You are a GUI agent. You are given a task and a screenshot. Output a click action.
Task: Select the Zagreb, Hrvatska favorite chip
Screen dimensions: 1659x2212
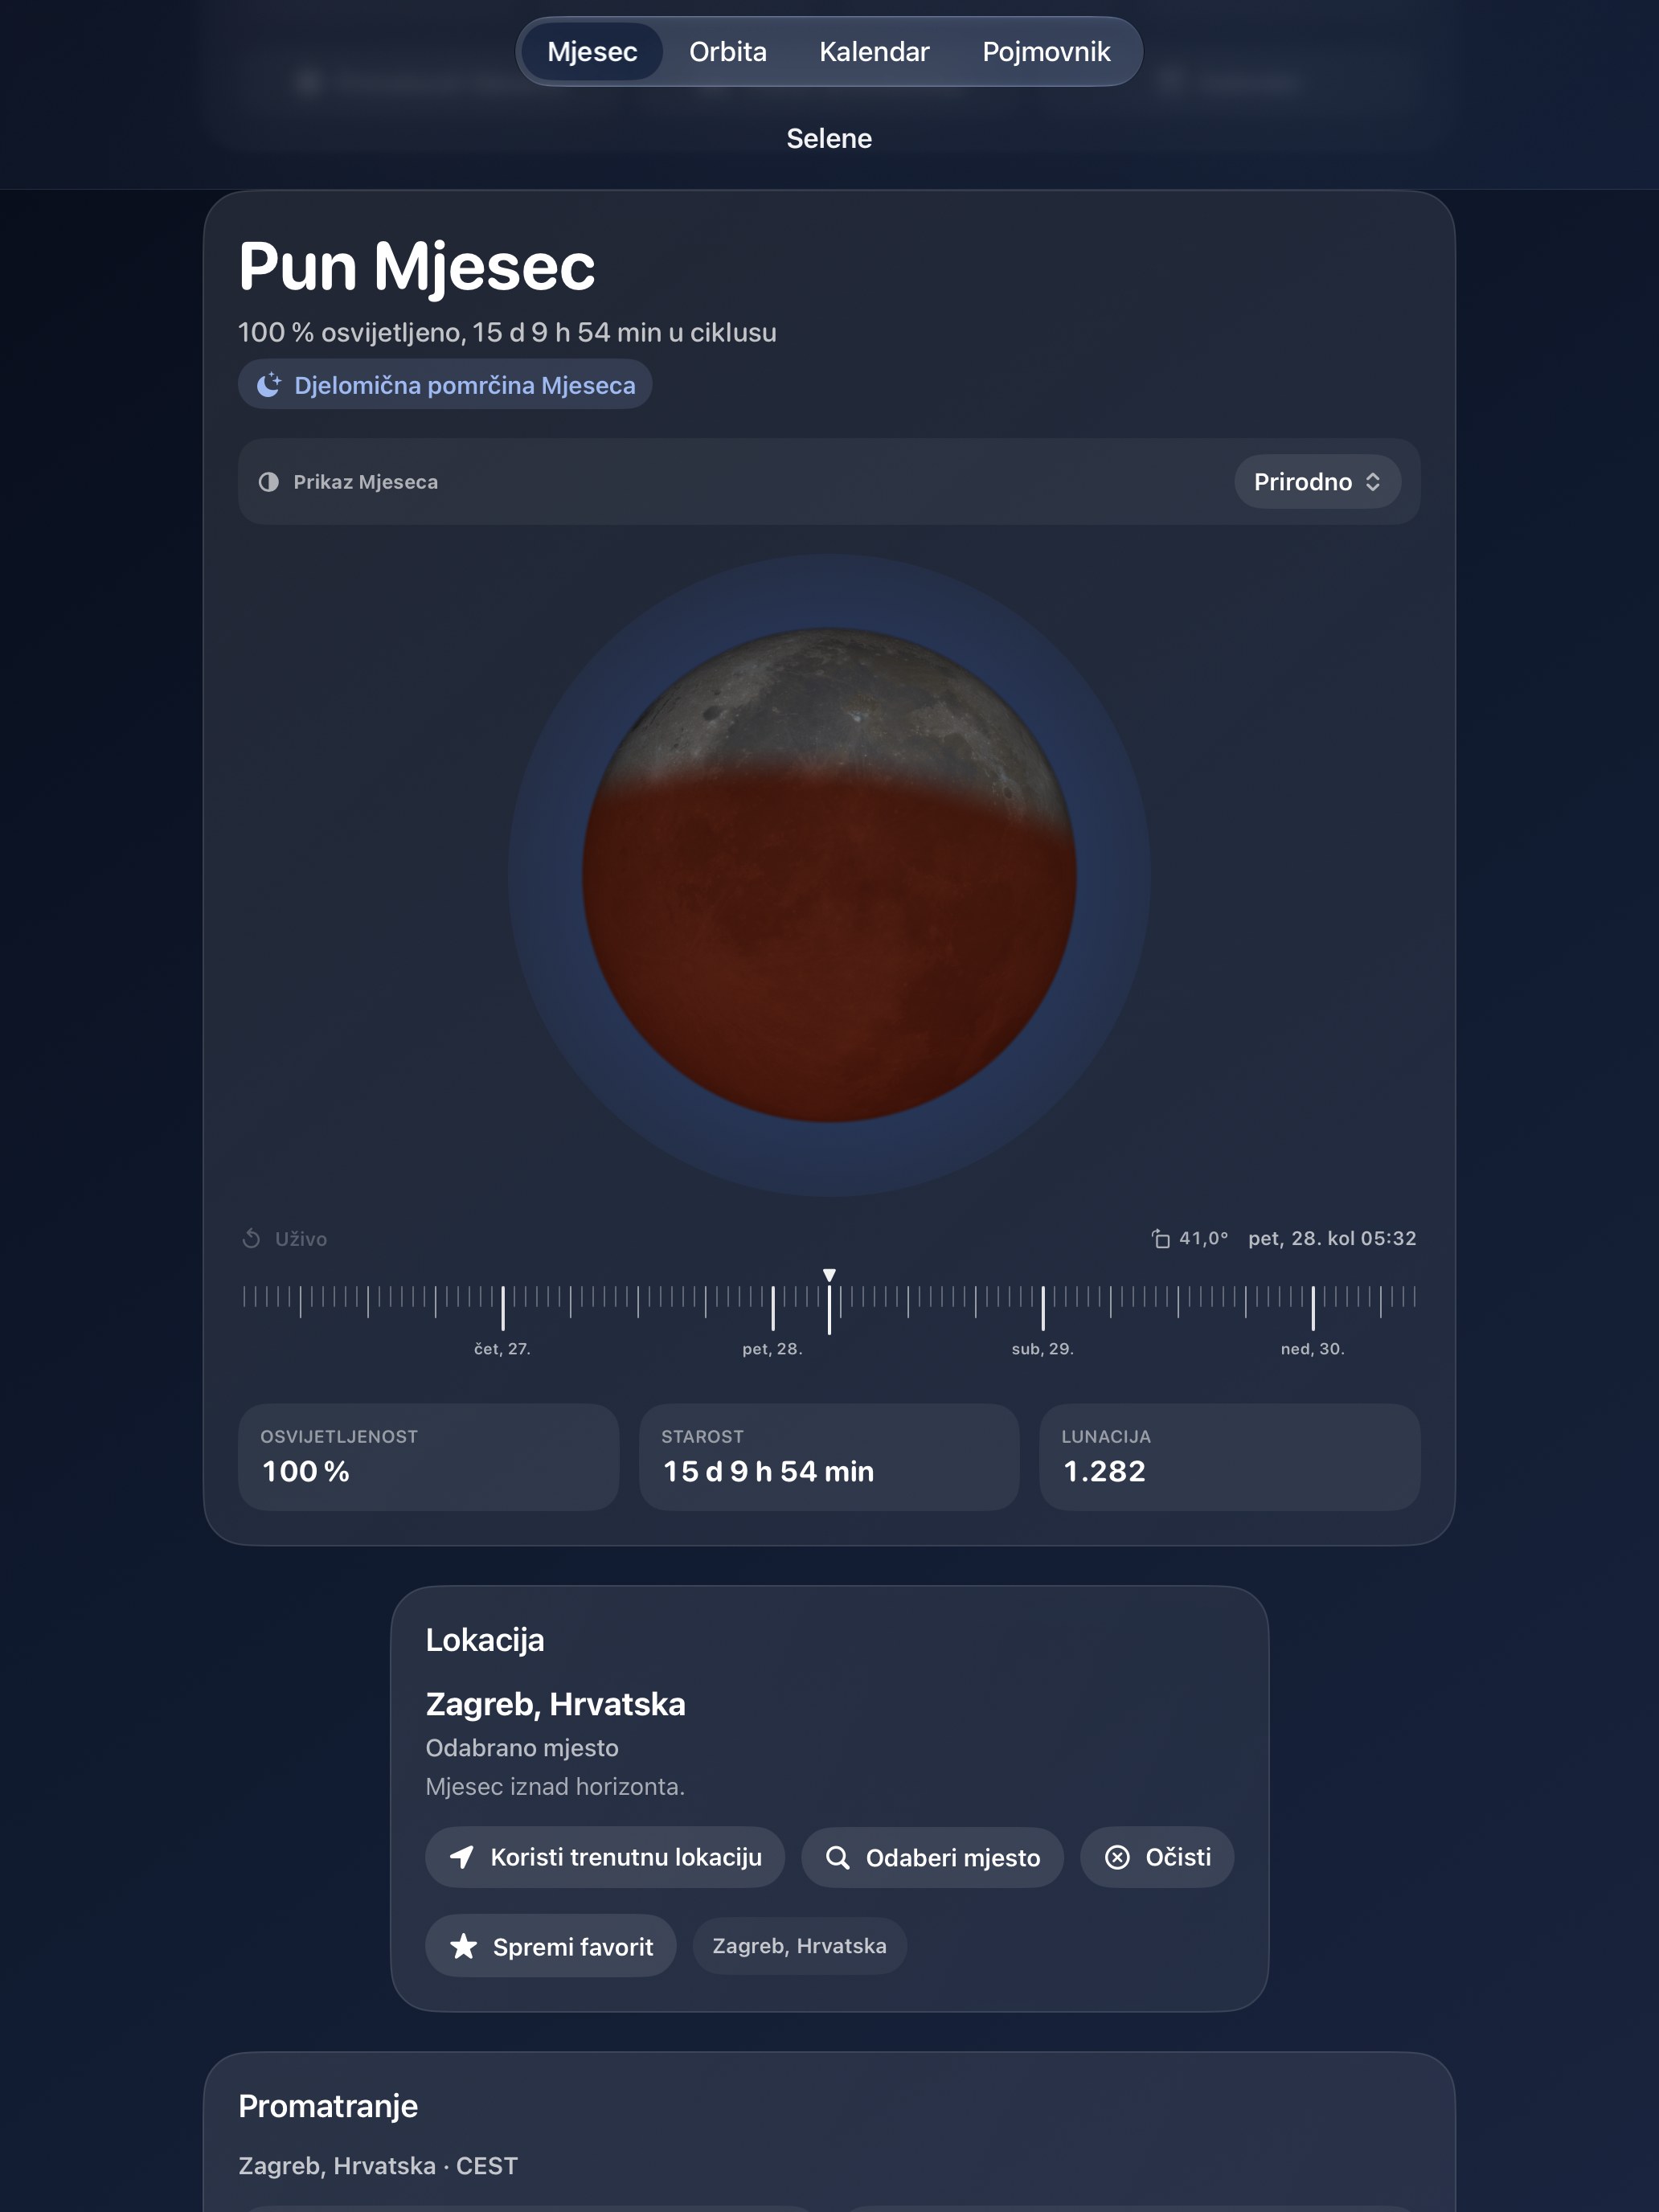tap(799, 1946)
